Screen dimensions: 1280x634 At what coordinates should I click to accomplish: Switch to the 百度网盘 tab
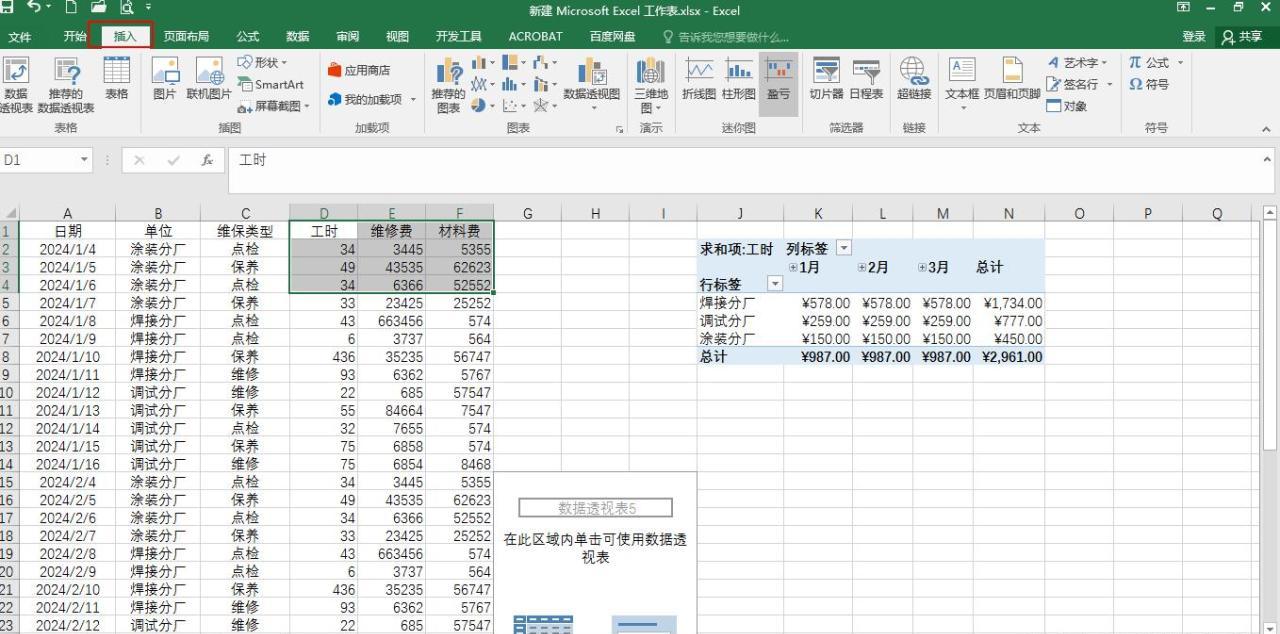click(x=613, y=37)
